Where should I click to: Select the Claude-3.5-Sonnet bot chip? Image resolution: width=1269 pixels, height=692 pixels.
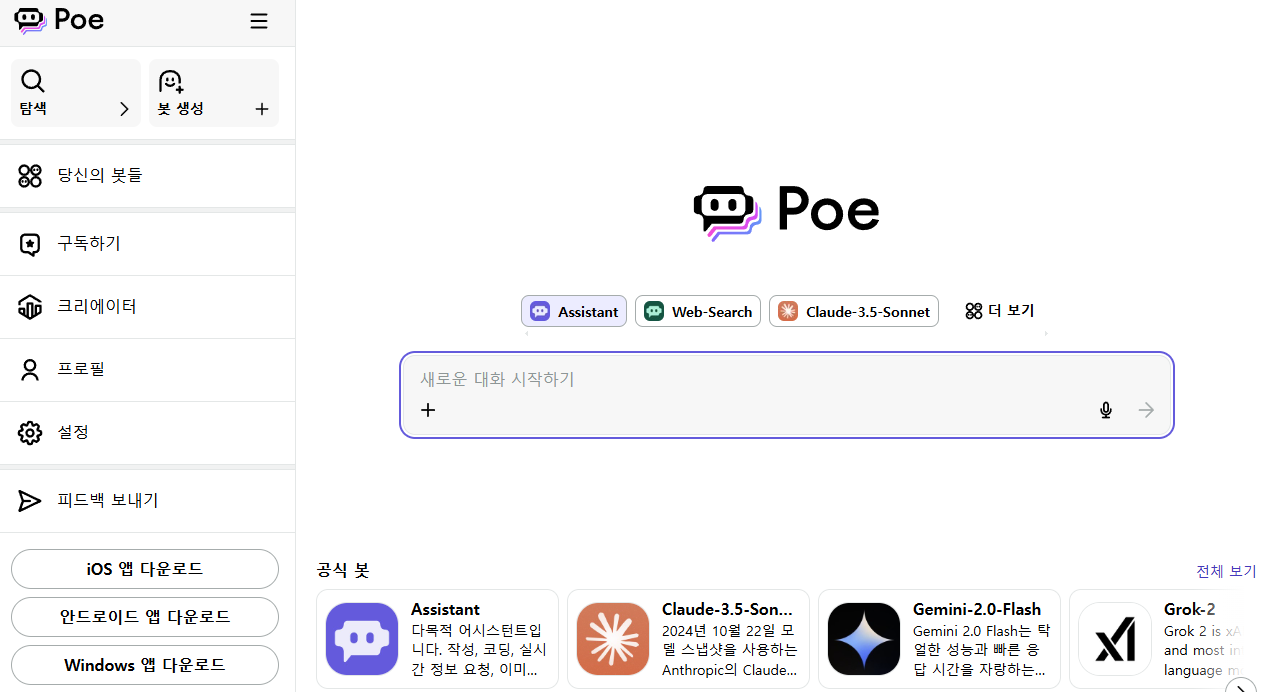click(x=854, y=311)
